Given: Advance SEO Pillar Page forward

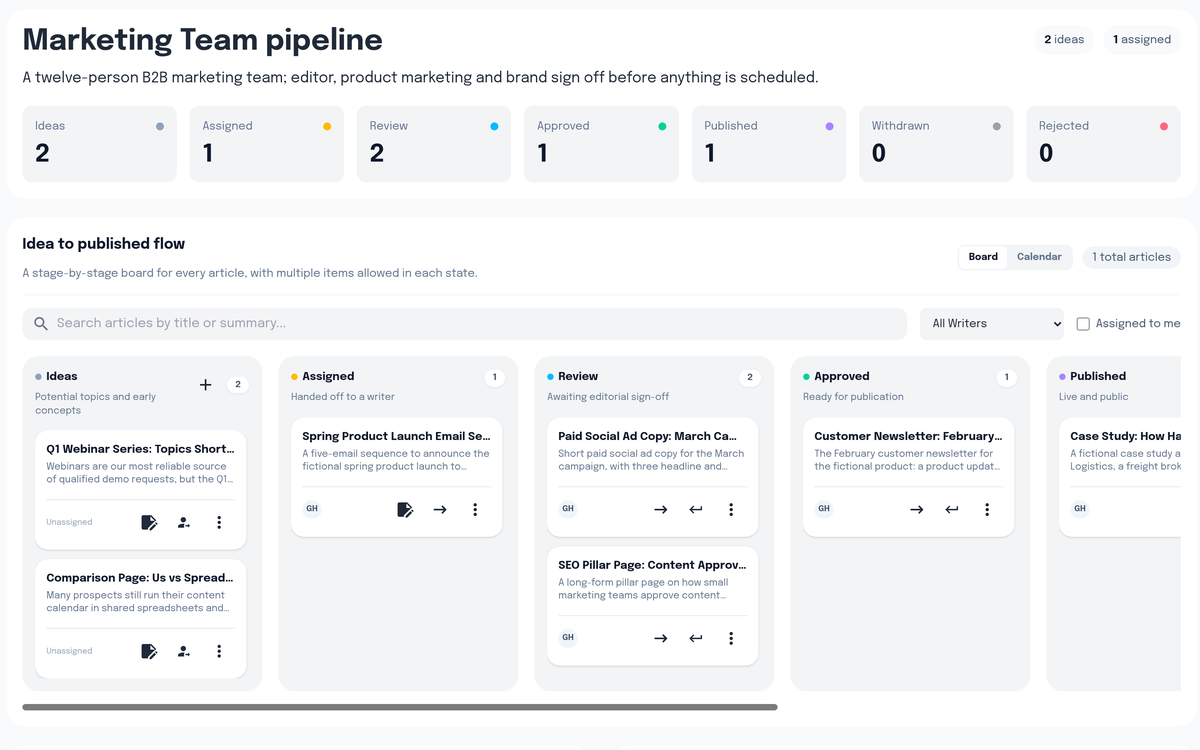Looking at the screenshot, I should [661, 638].
